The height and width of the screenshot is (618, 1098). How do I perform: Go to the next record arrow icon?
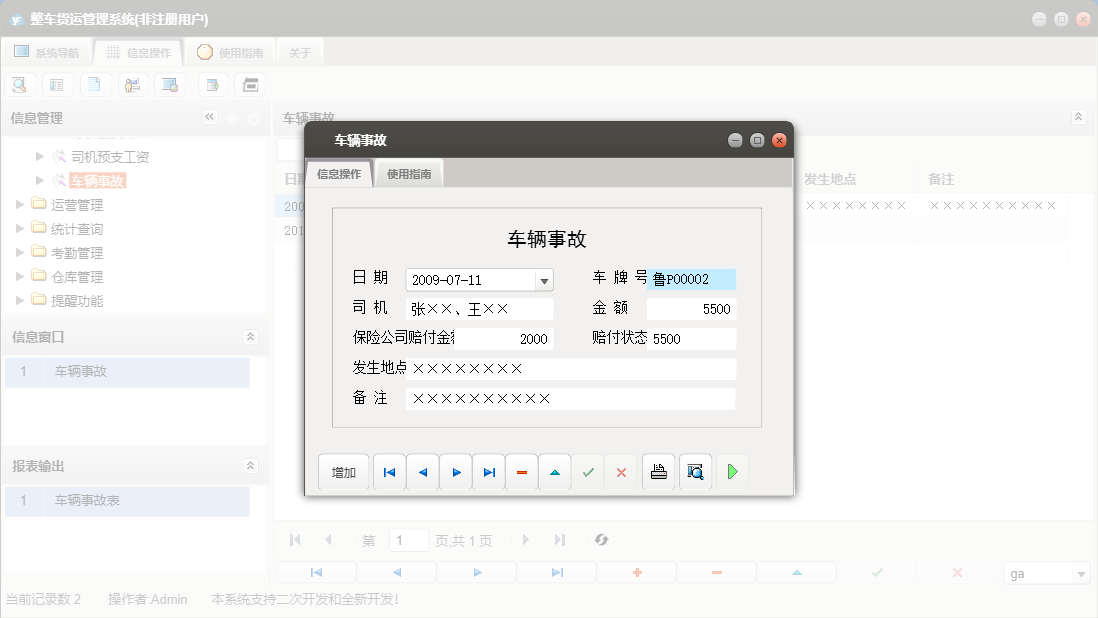(455, 471)
